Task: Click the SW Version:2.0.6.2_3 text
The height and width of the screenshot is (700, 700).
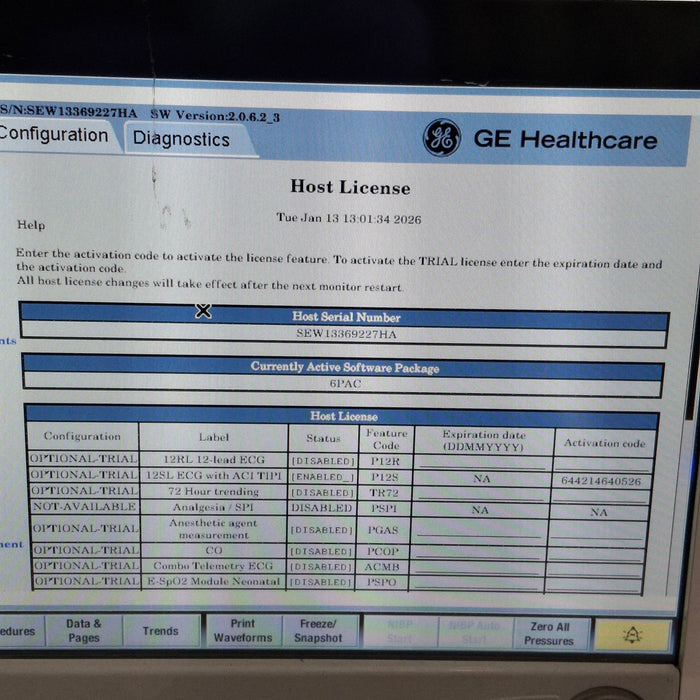Action: point(216,116)
